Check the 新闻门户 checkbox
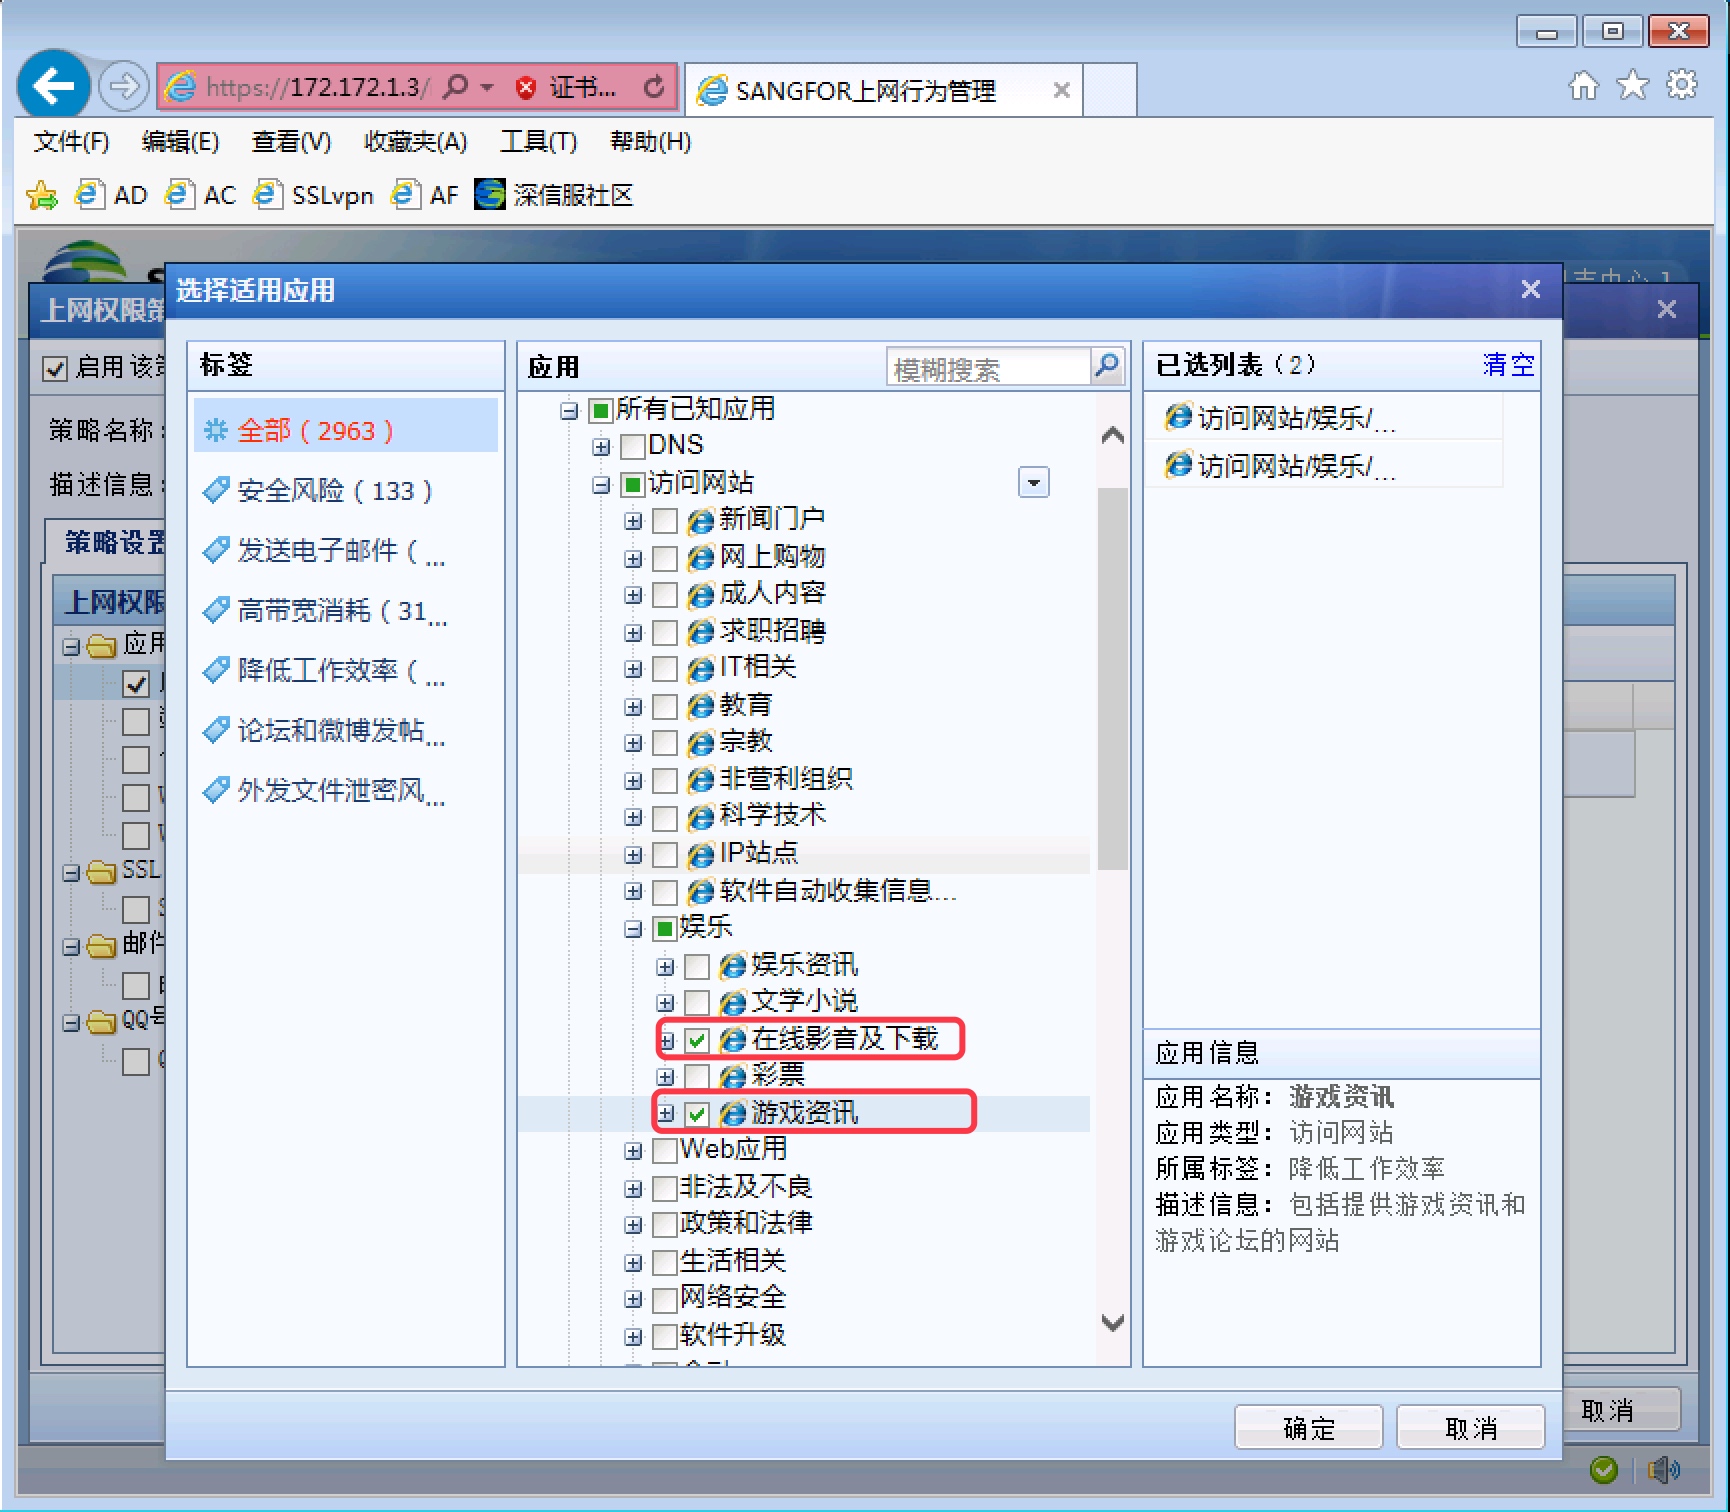This screenshot has height=1512, width=1730. tap(665, 521)
